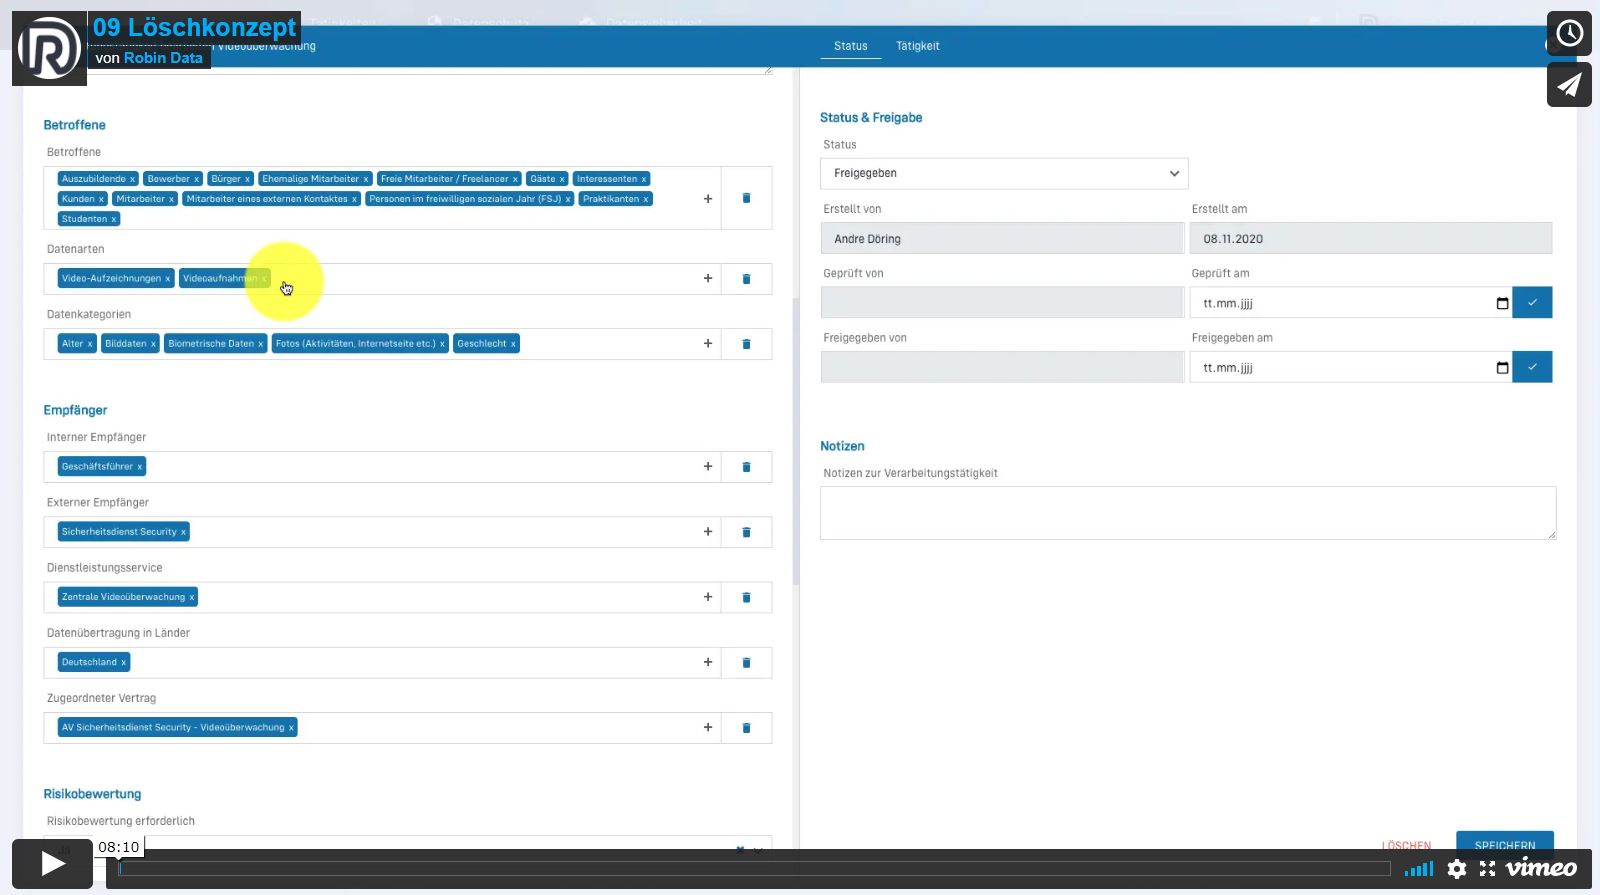Open Vimeo player settings gear
The height and width of the screenshot is (895, 1600).
[x=1457, y=869]
